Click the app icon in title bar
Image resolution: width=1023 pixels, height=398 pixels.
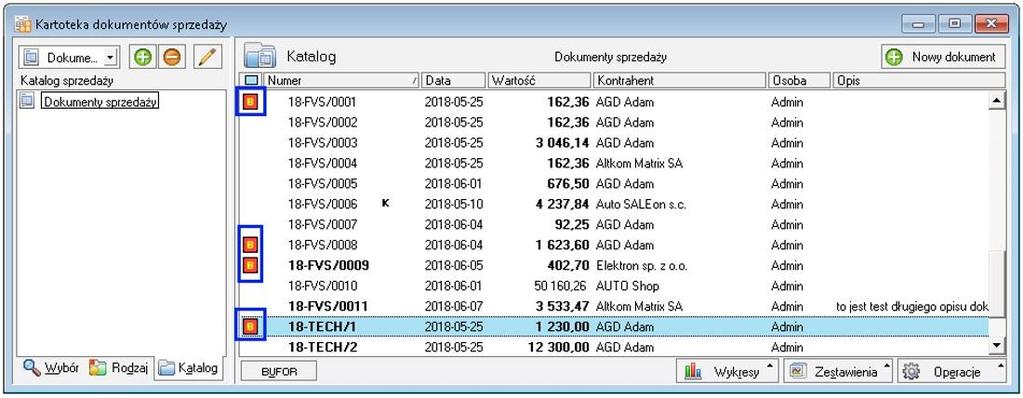coord(23,25)
